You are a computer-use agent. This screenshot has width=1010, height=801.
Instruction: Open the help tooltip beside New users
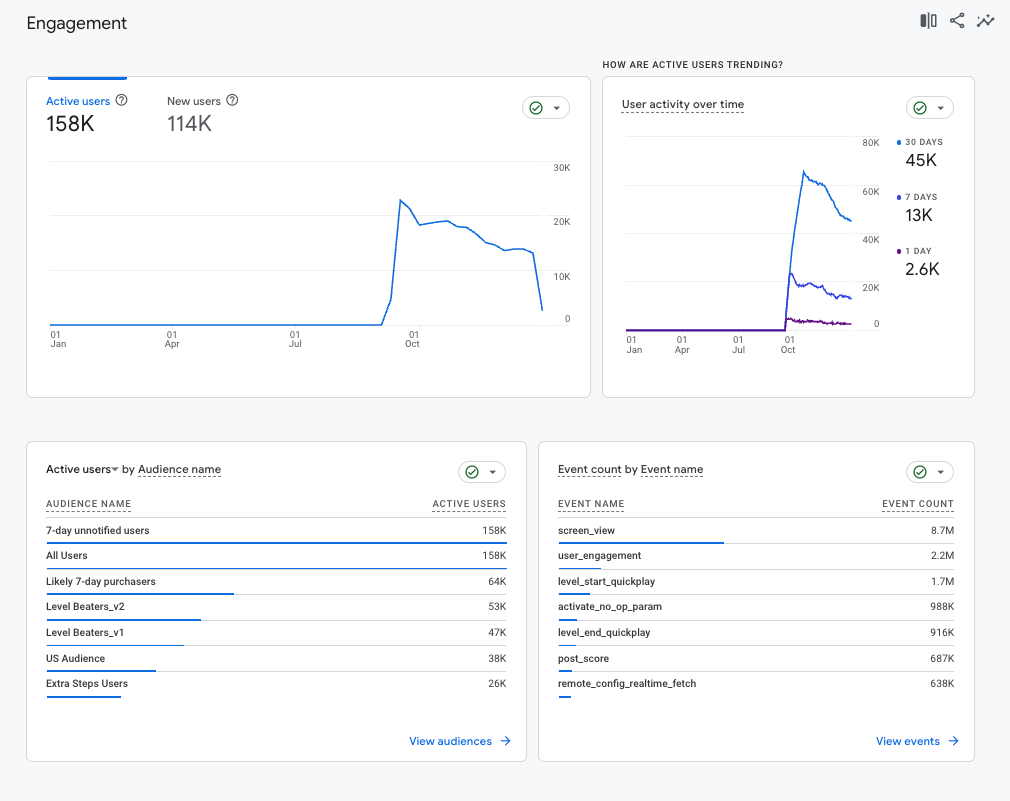click(x=232, y=100)
